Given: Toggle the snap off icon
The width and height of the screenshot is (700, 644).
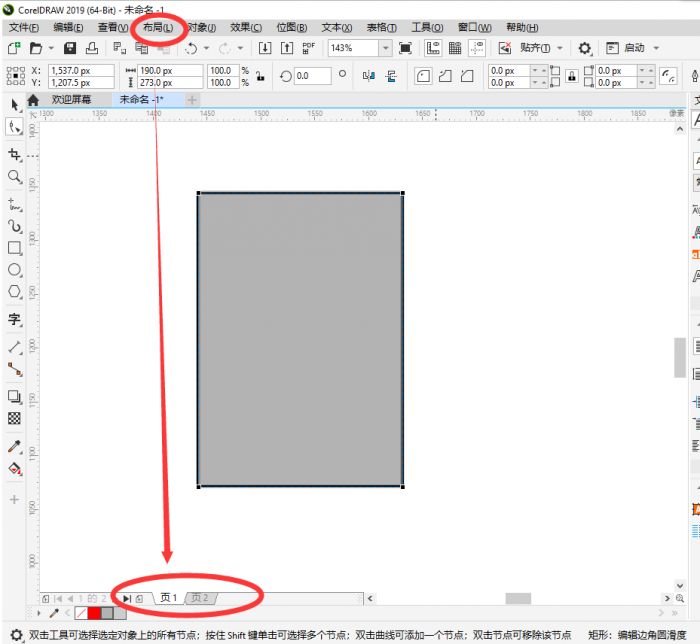Looking at the screenshot, I should point(504,48).
